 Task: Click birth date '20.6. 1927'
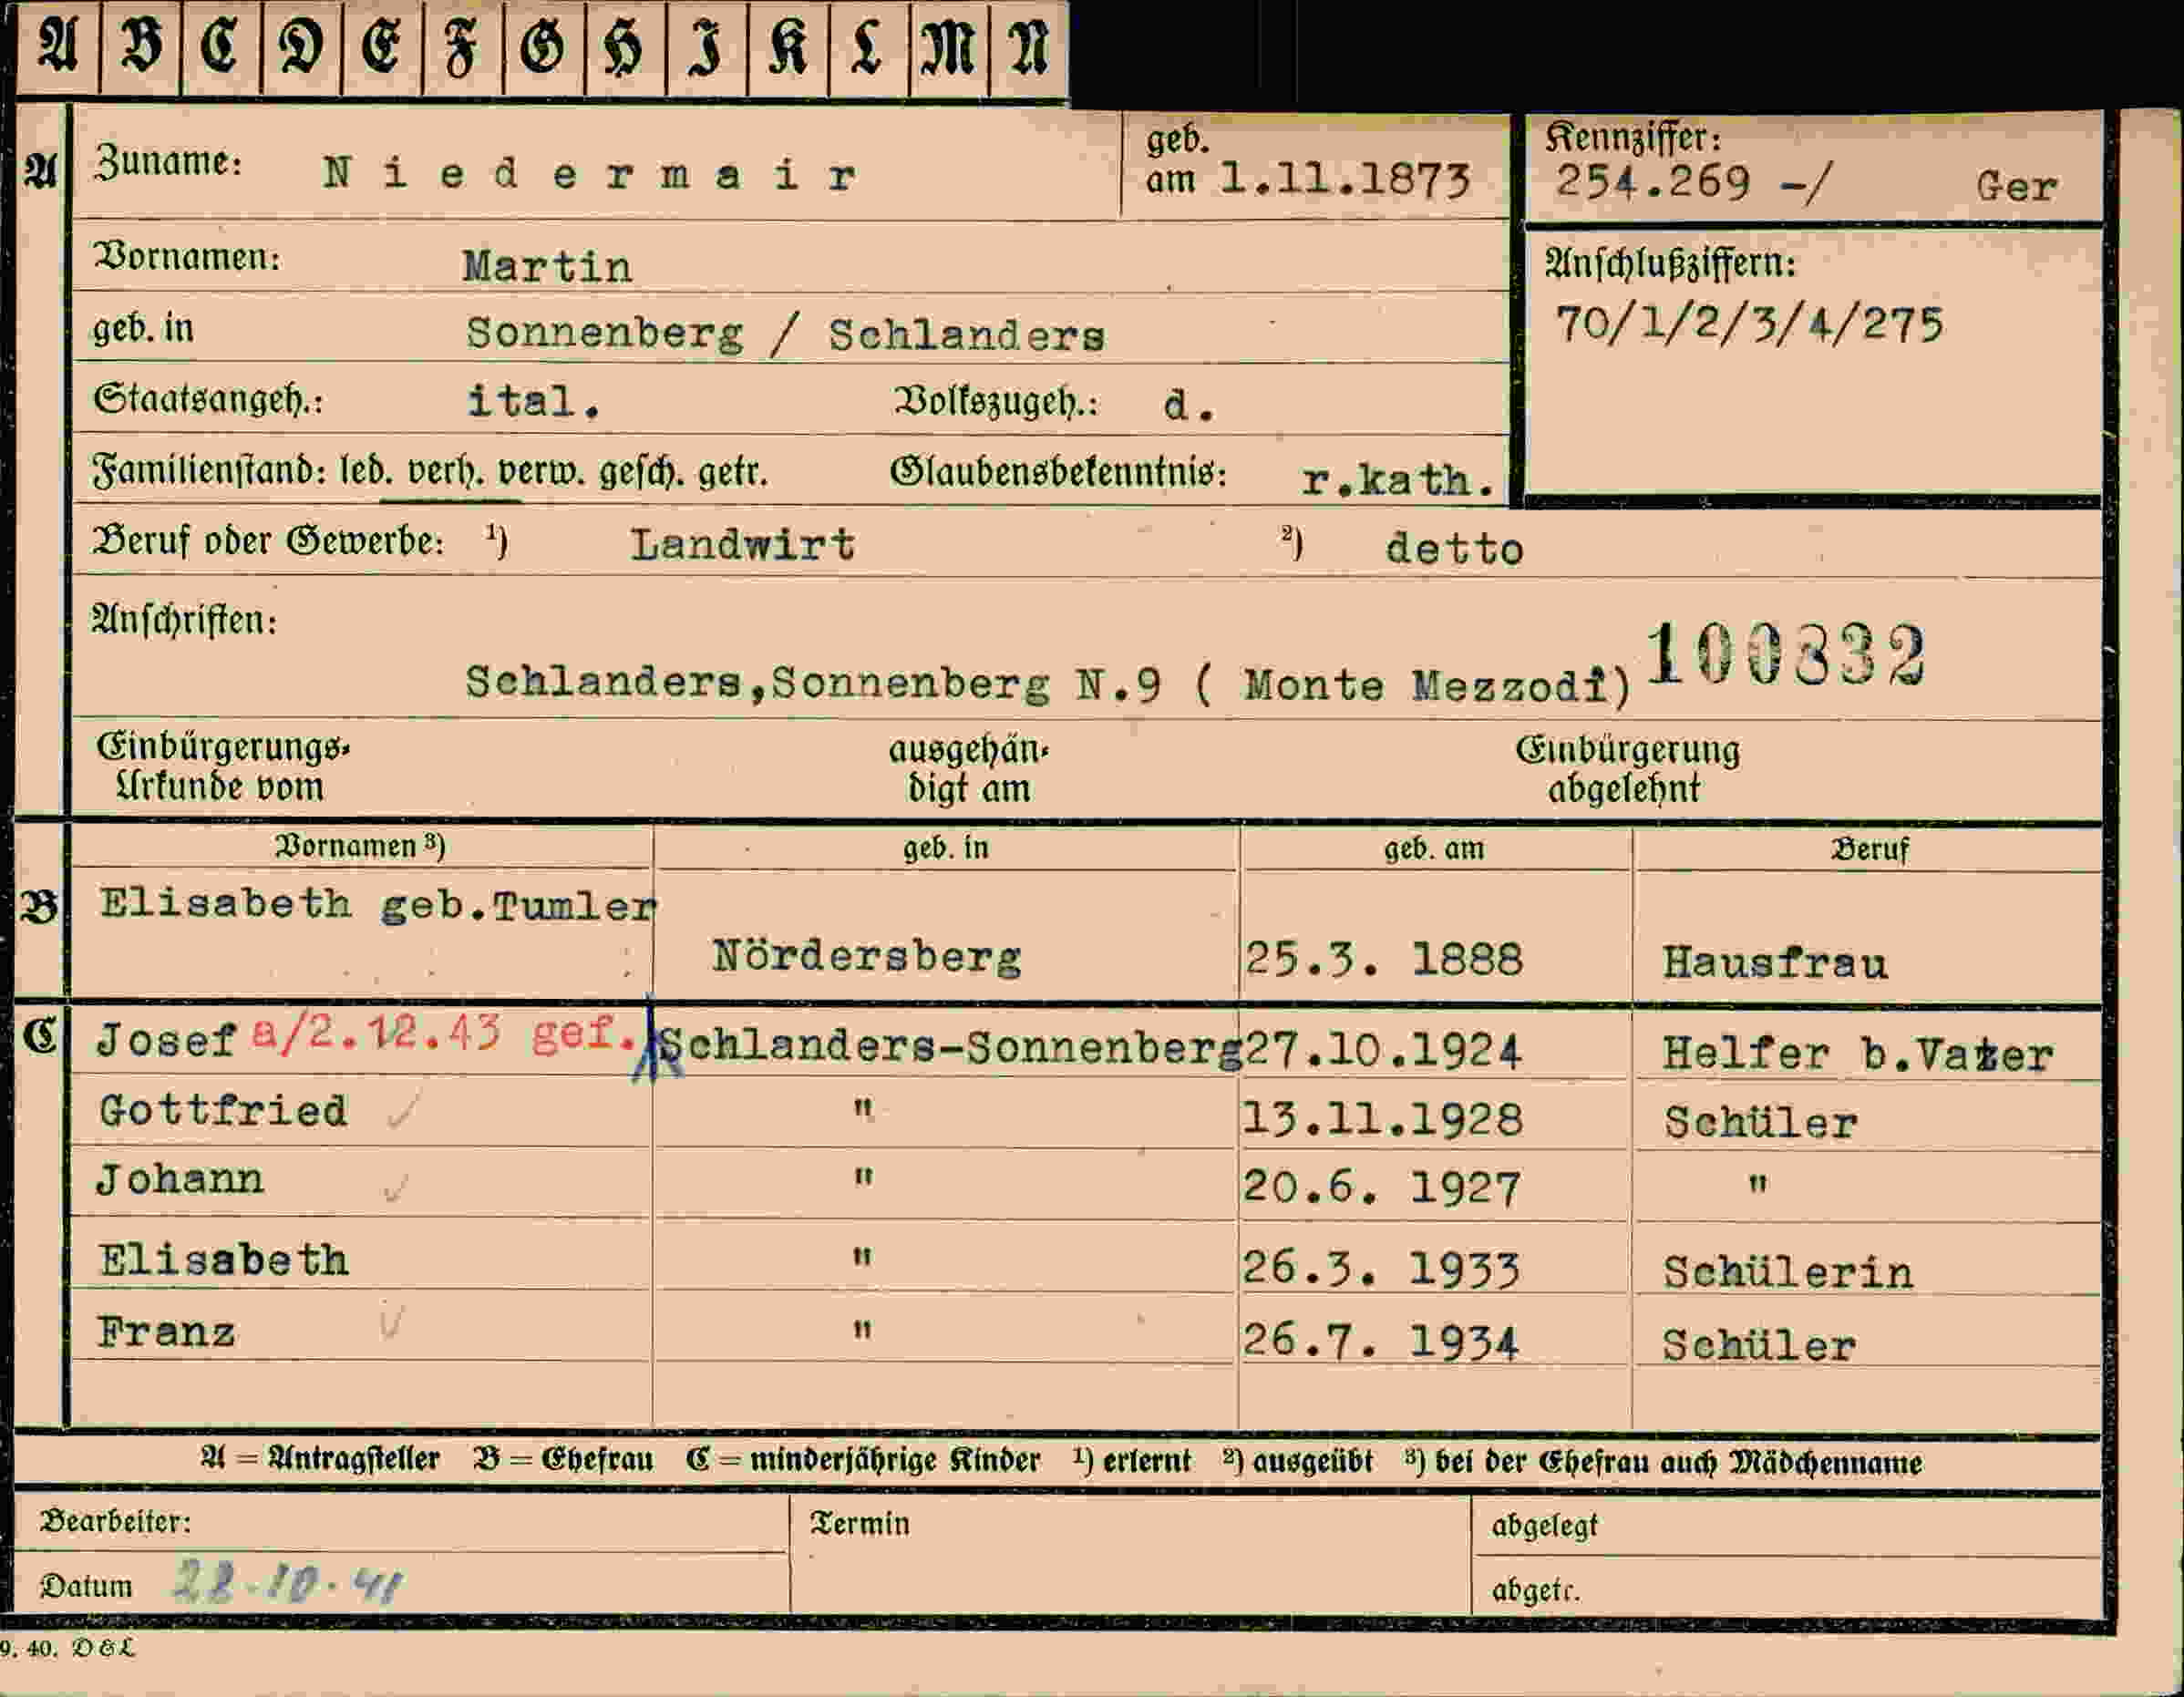(x=1382, y=1188)
